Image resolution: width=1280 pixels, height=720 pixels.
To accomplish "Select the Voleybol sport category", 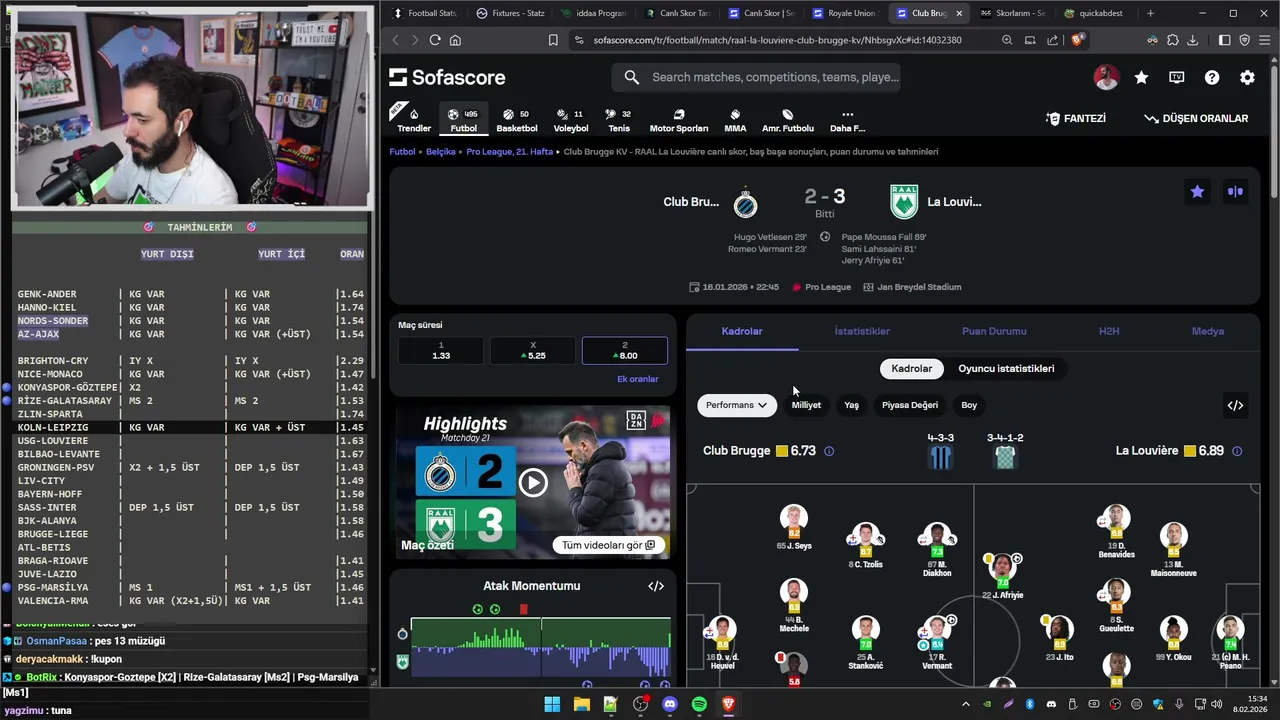I will point(571,120).
